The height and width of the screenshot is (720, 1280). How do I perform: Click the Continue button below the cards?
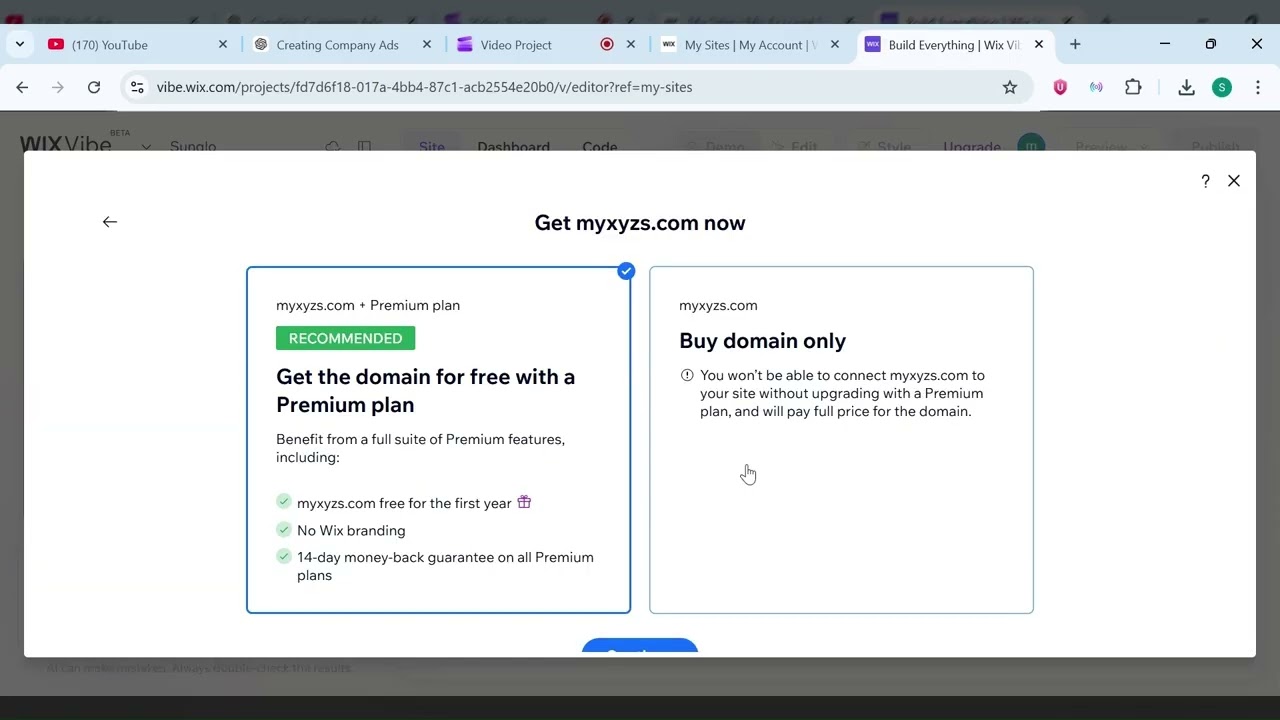(x=640, y=648)
